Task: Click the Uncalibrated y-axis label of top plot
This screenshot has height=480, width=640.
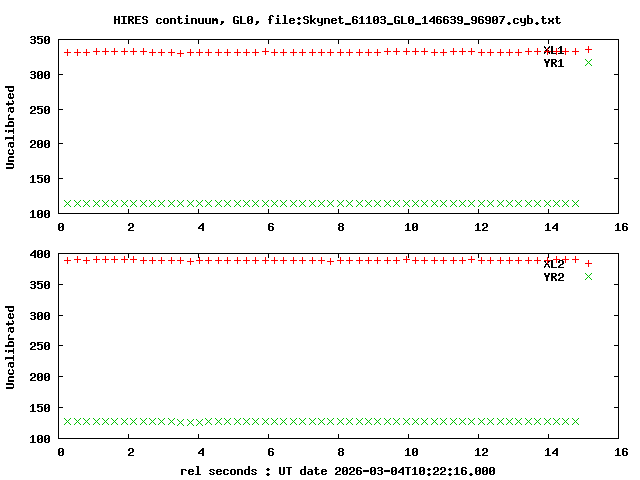Action: pos(11,127)
